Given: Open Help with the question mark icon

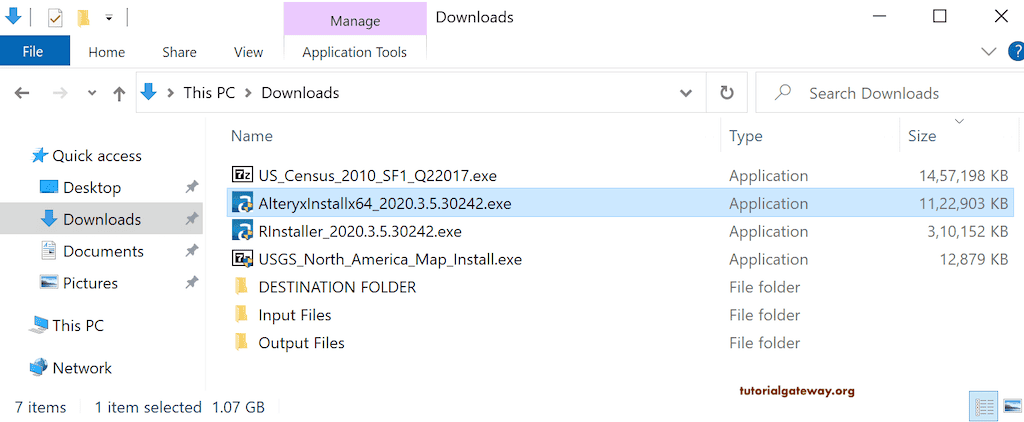Looking at the screenshot, I should [x=1016, y=52].
